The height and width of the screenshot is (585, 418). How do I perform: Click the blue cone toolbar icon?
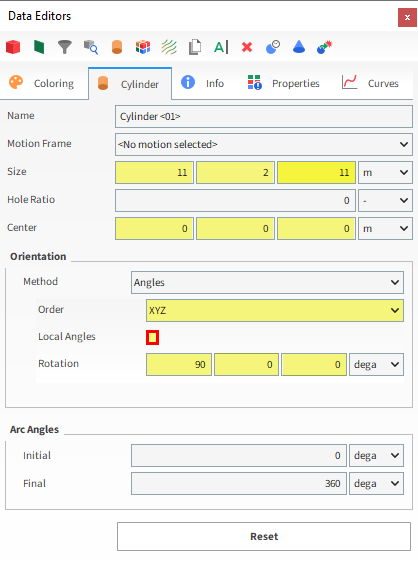[299, 47]
